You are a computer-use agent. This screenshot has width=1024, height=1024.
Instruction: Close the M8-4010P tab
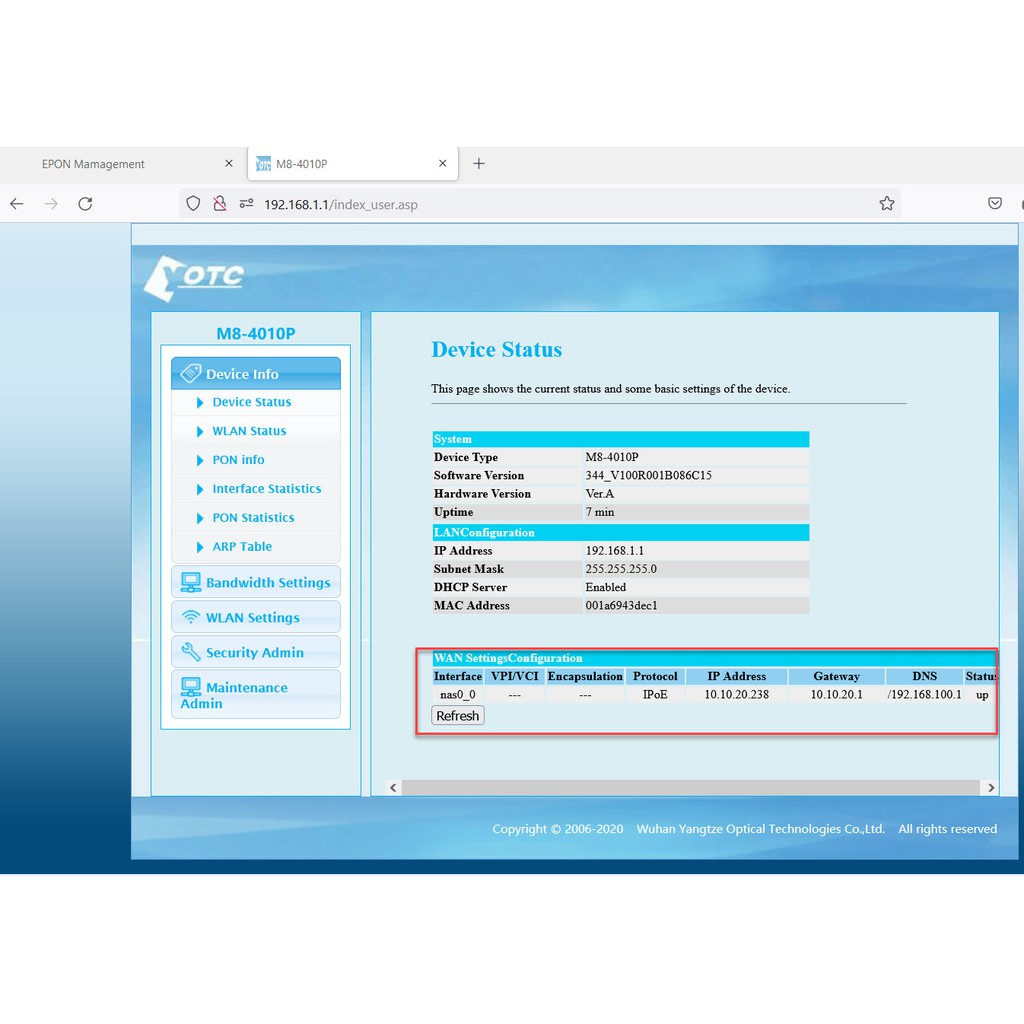coord(443,164)
